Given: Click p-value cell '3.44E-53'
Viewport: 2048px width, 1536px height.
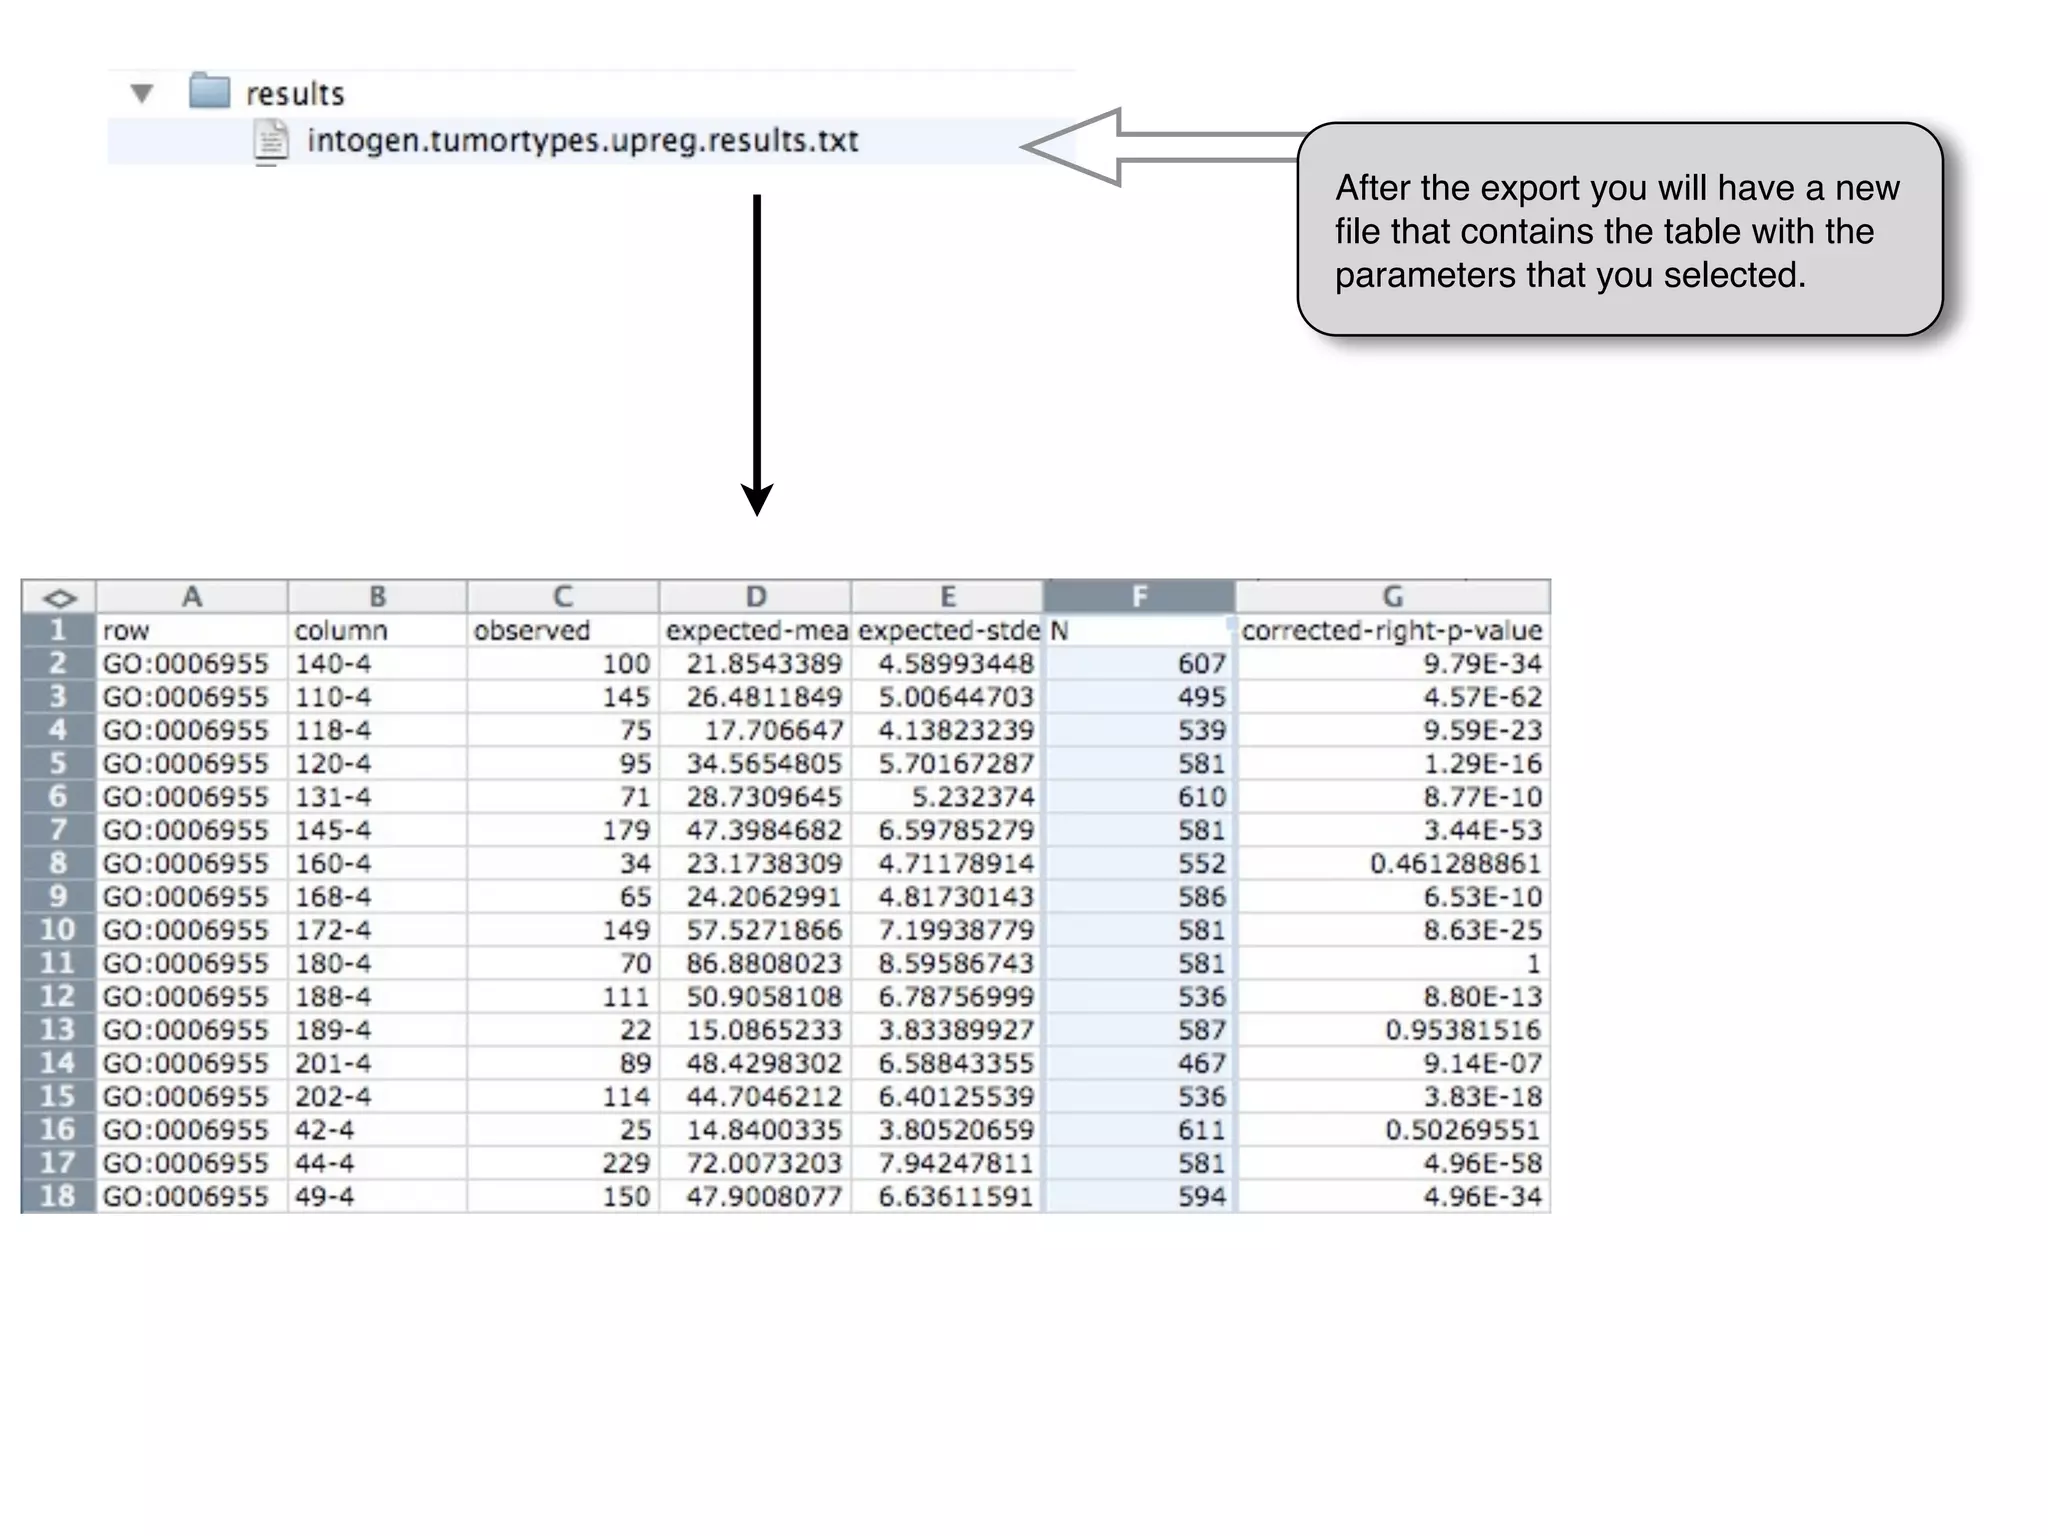Looking at the screenshot, I should coord(1393,830).
